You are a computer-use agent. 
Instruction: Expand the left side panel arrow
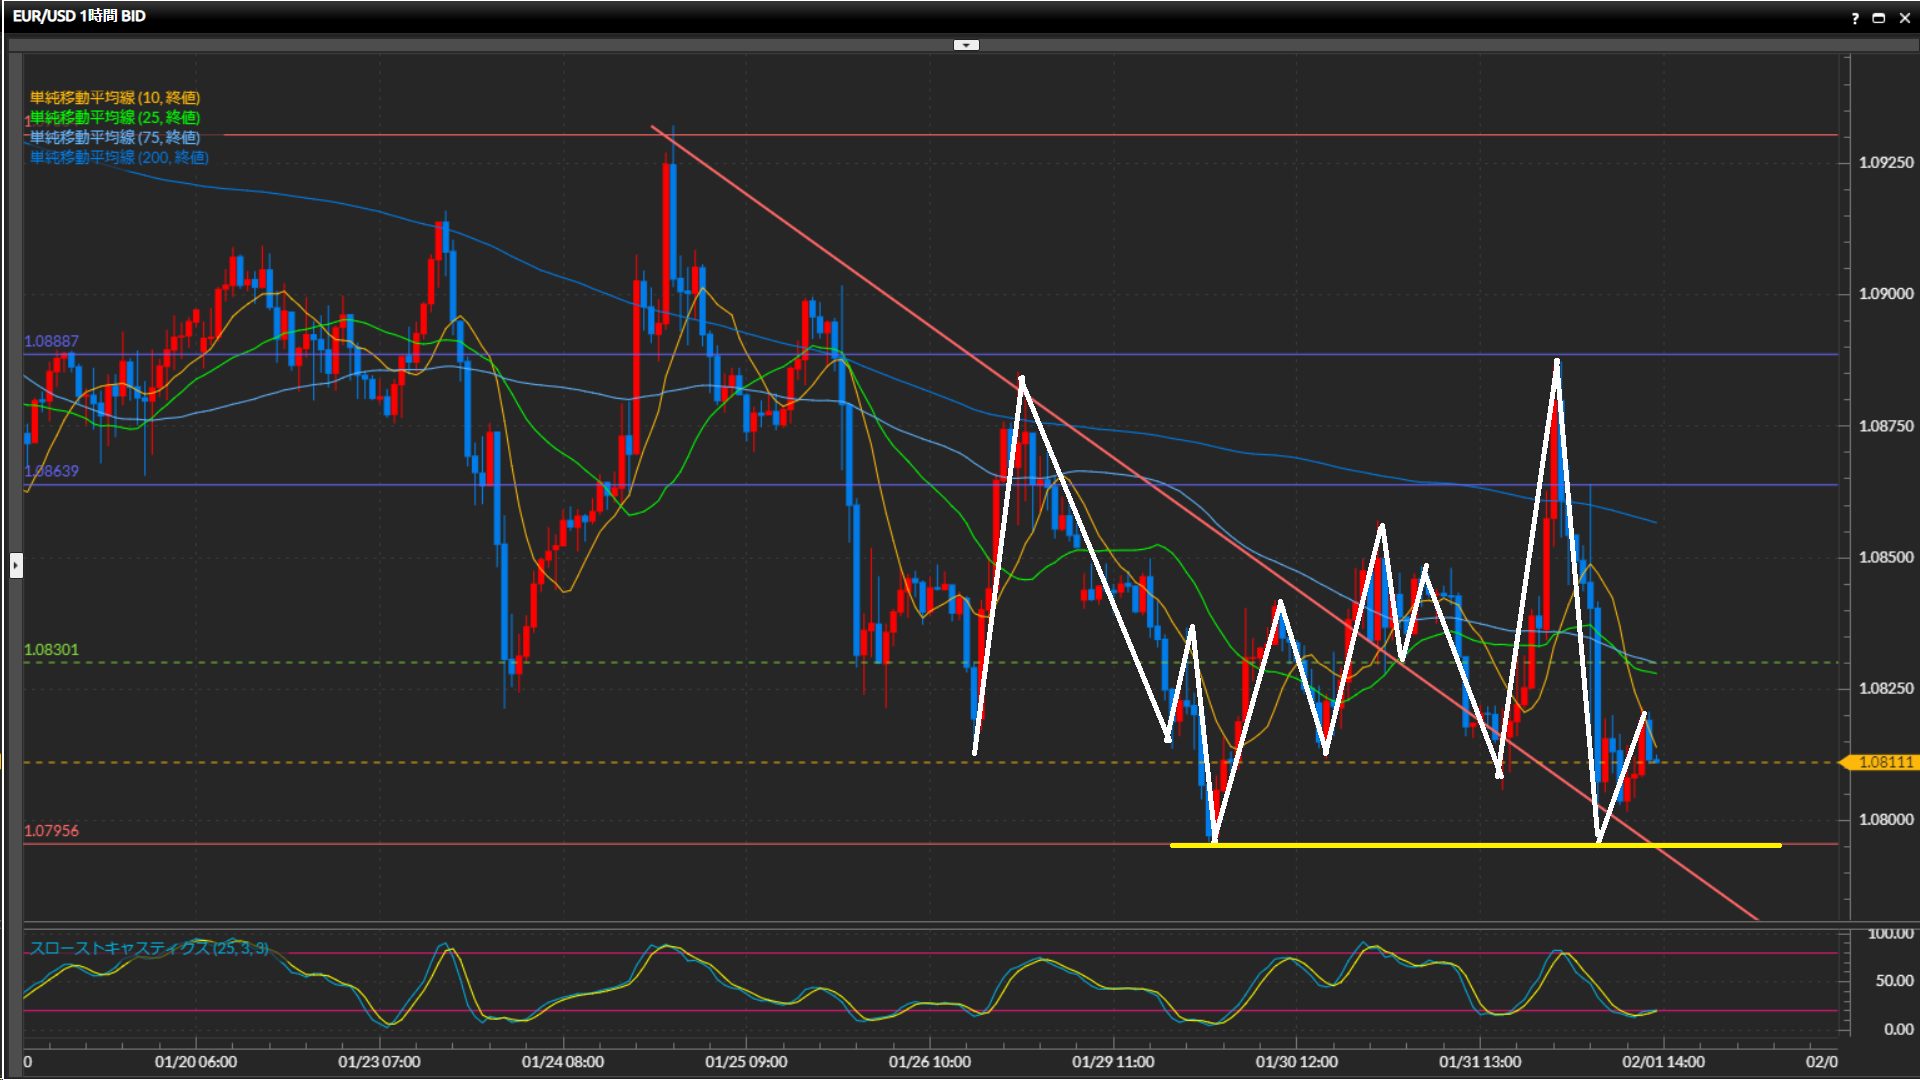(x=16, y=566)
